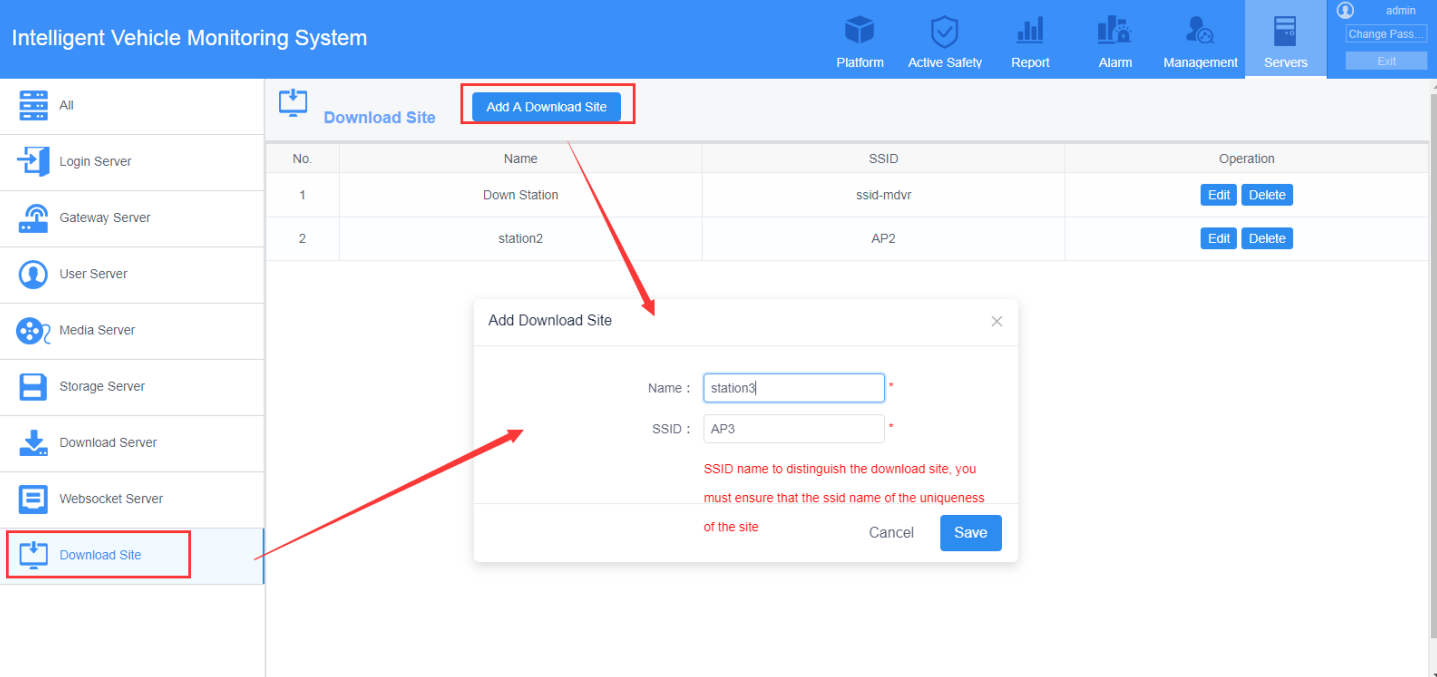Click the Change Password button
1437x677 pixels.
click(x=1386, y=34)
